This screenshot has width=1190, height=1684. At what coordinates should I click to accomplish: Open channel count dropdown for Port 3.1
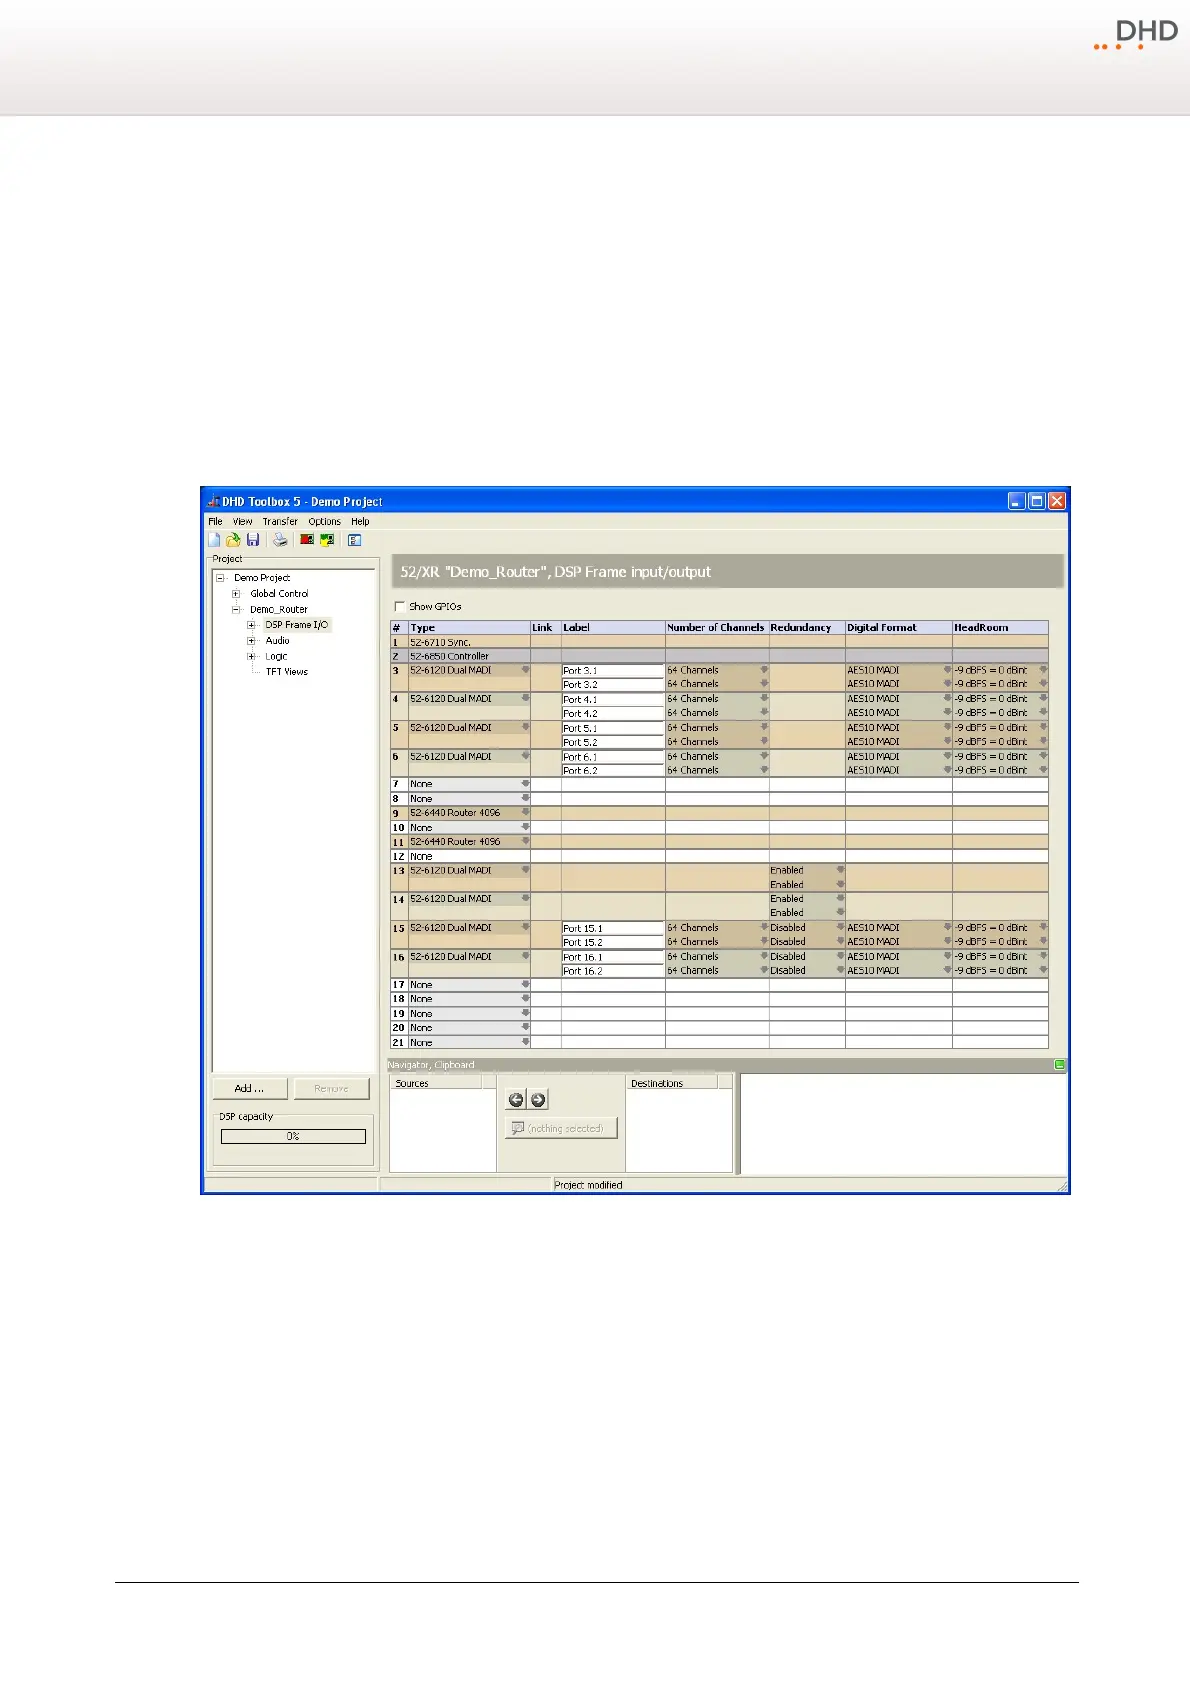tap(764, 670)
